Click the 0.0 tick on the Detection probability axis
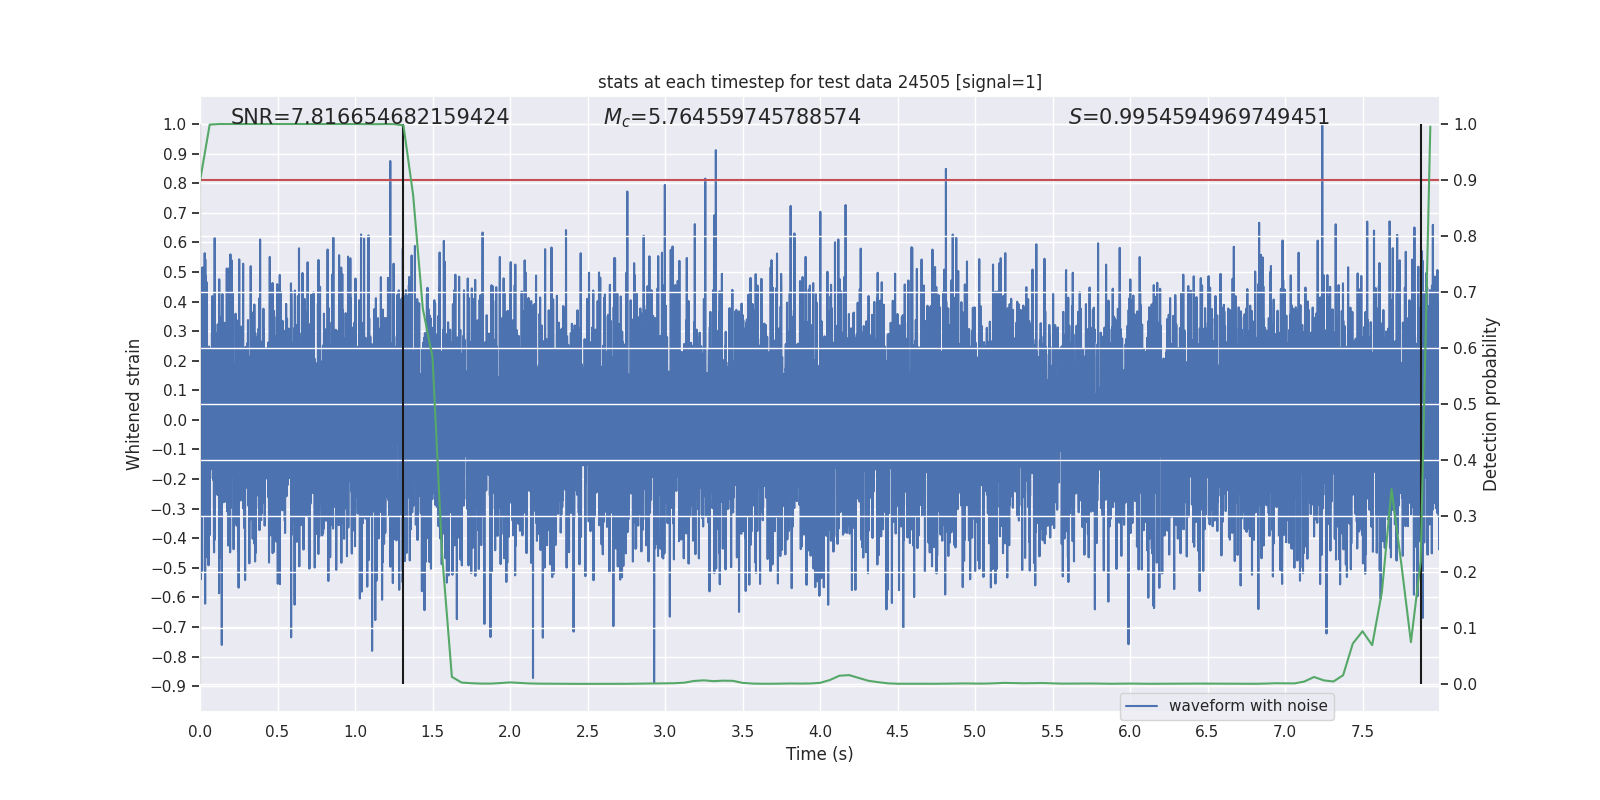1600x800 pixels. pyautogui.click(x=1465, y=685)
